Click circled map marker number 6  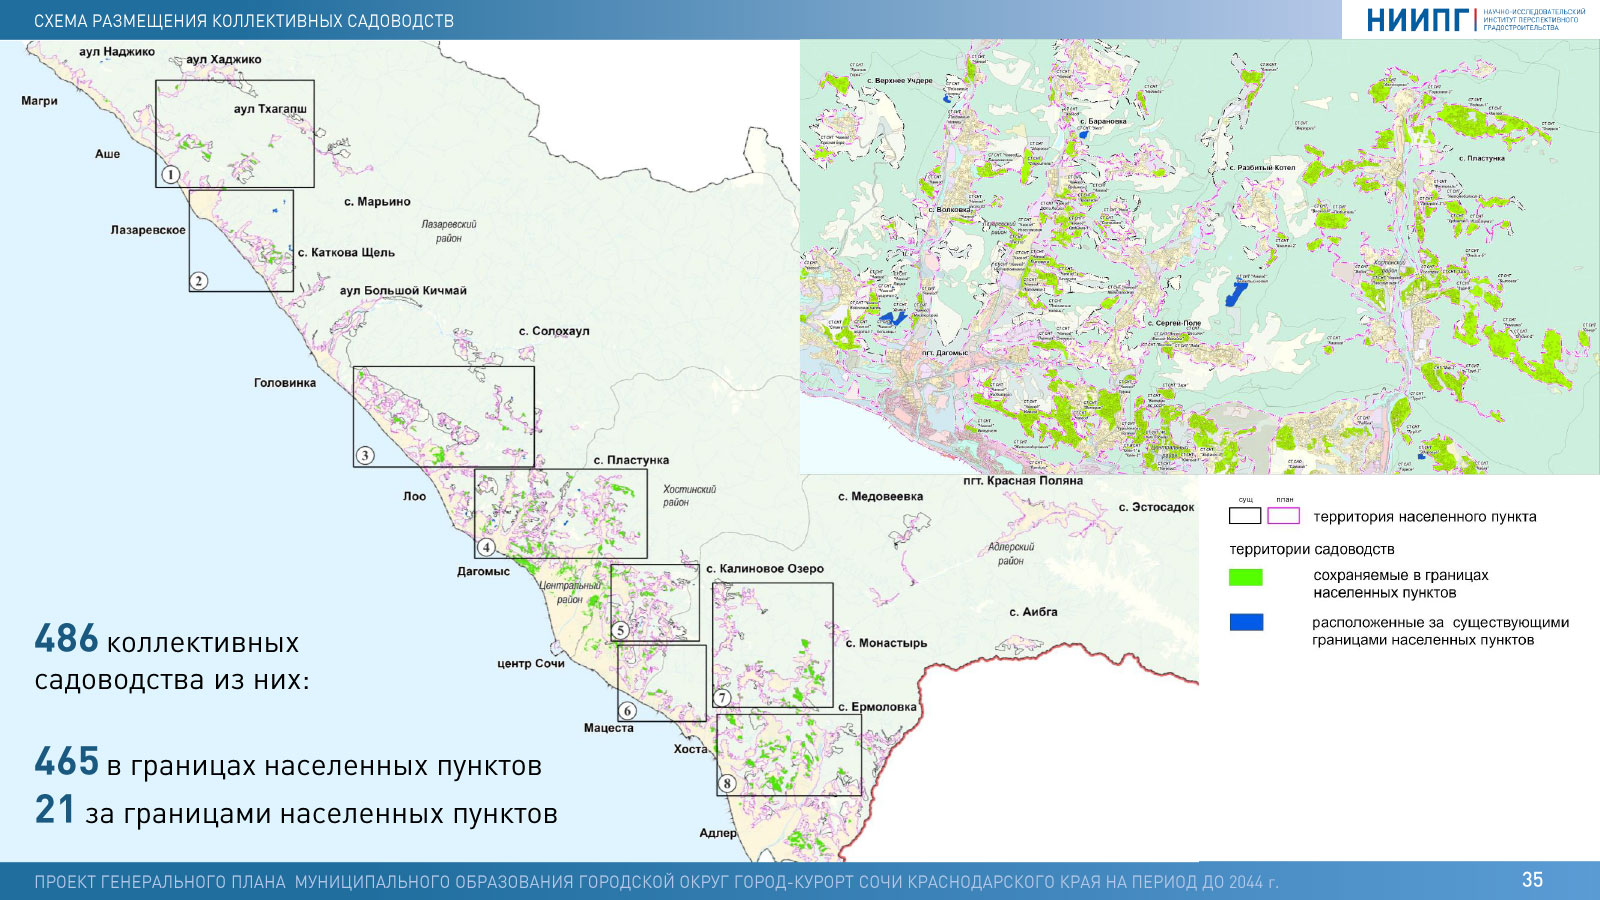627,711
